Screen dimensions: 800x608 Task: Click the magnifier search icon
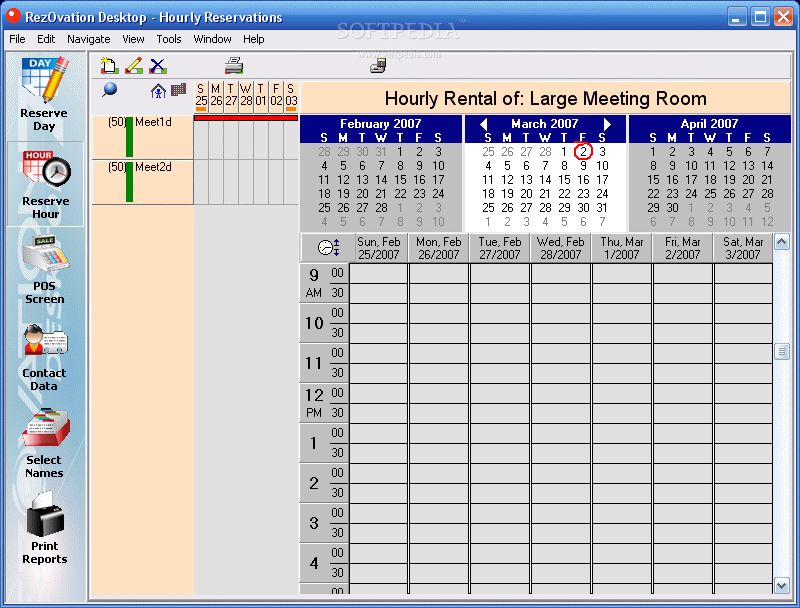(109, 90)
